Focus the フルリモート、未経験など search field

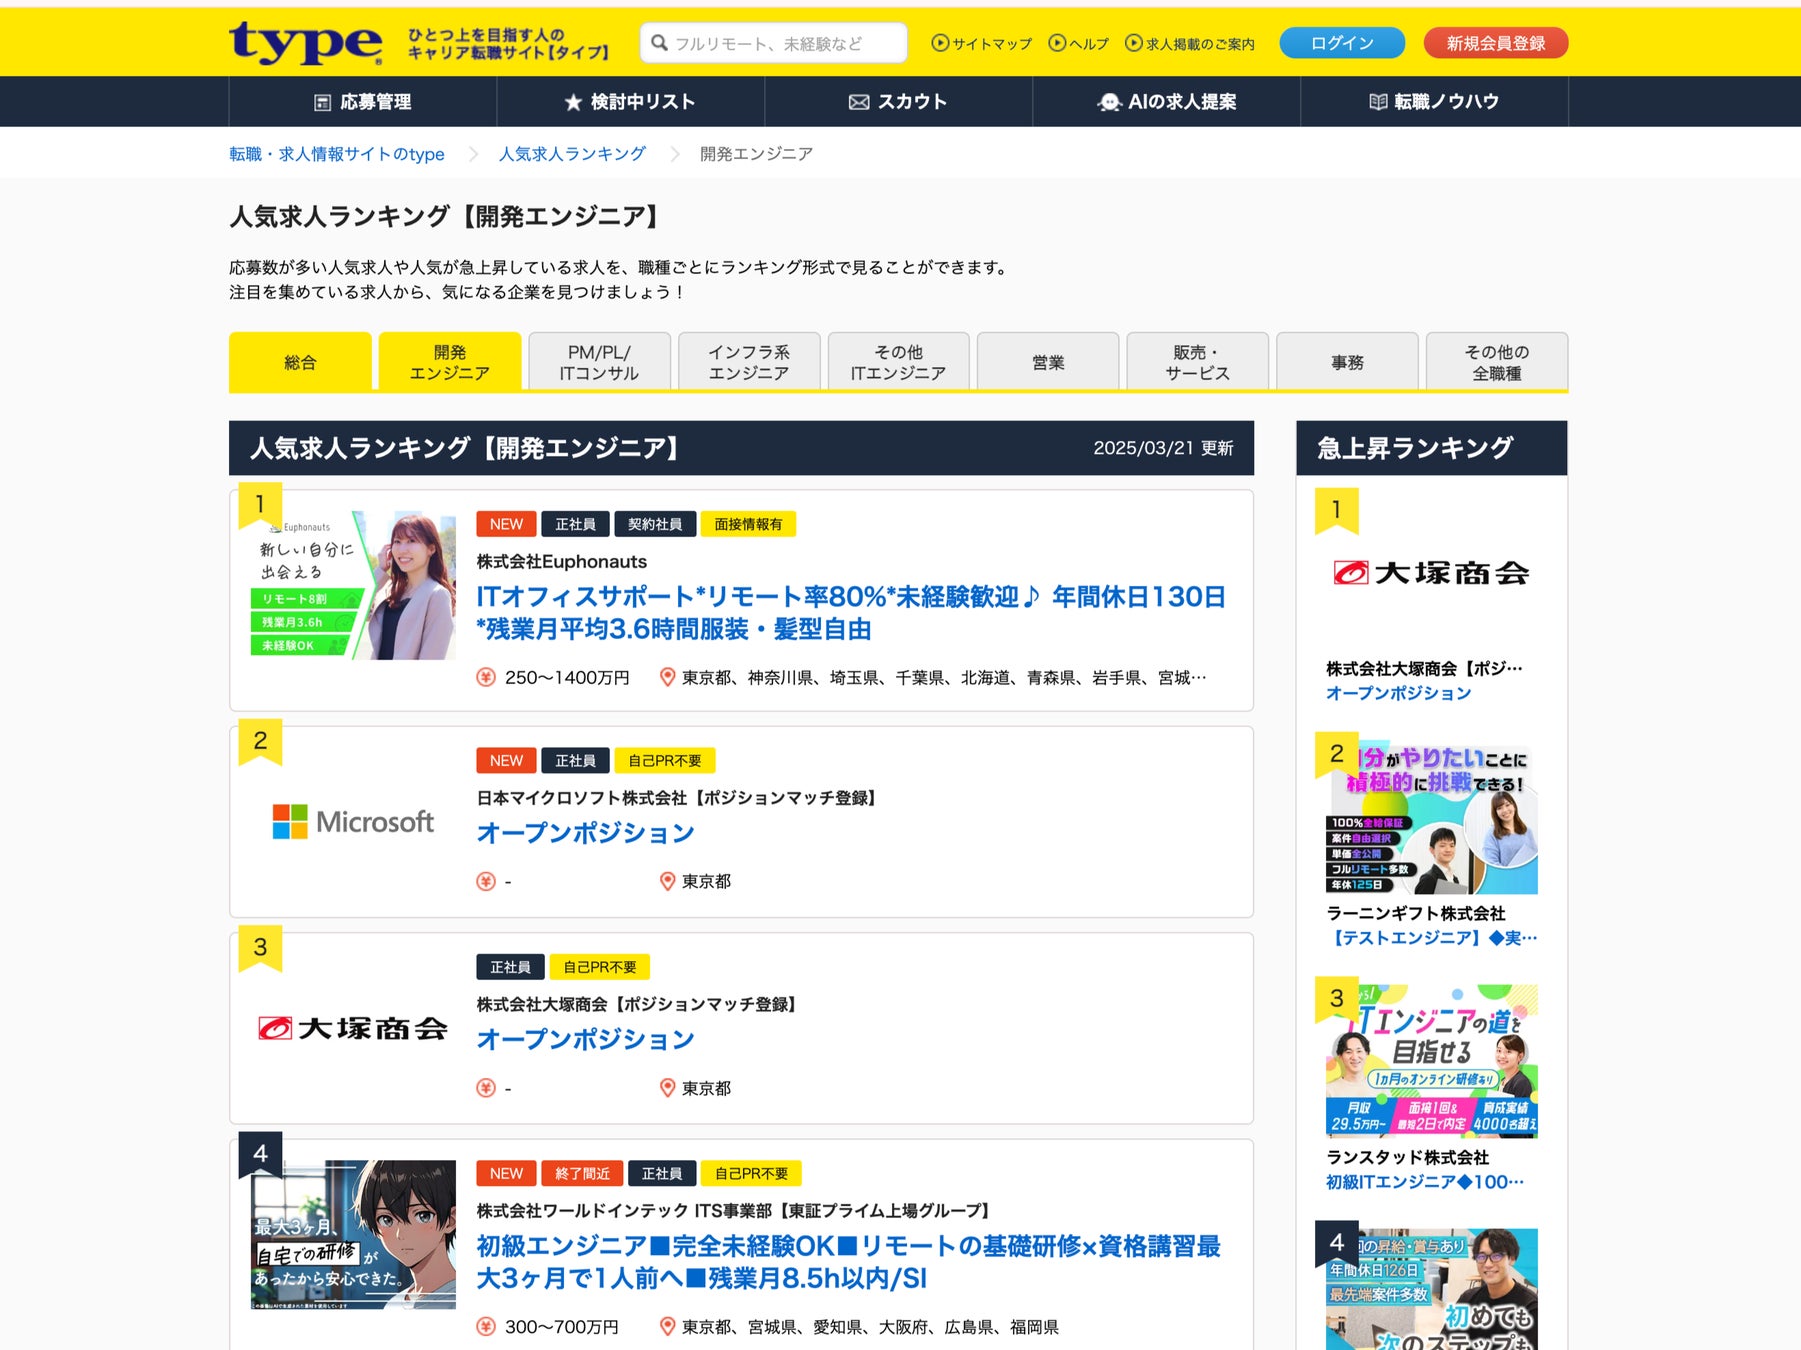[773, 43]
